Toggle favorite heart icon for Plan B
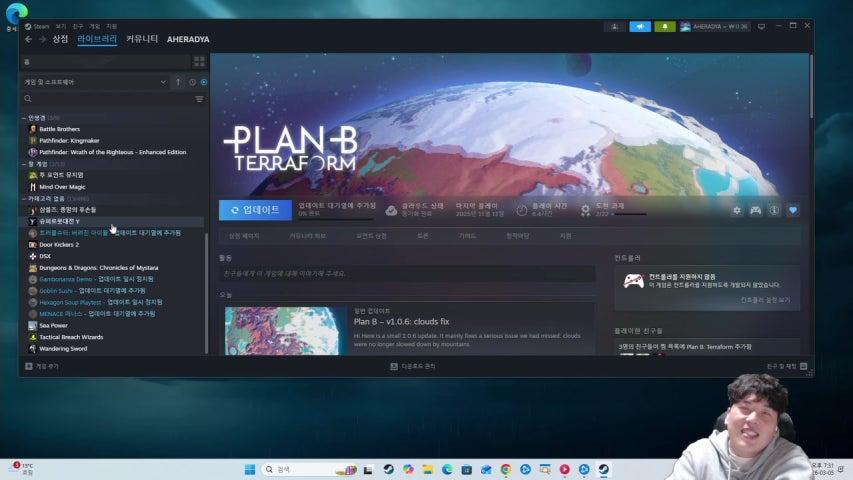The image size is (853, 480). 793,210
